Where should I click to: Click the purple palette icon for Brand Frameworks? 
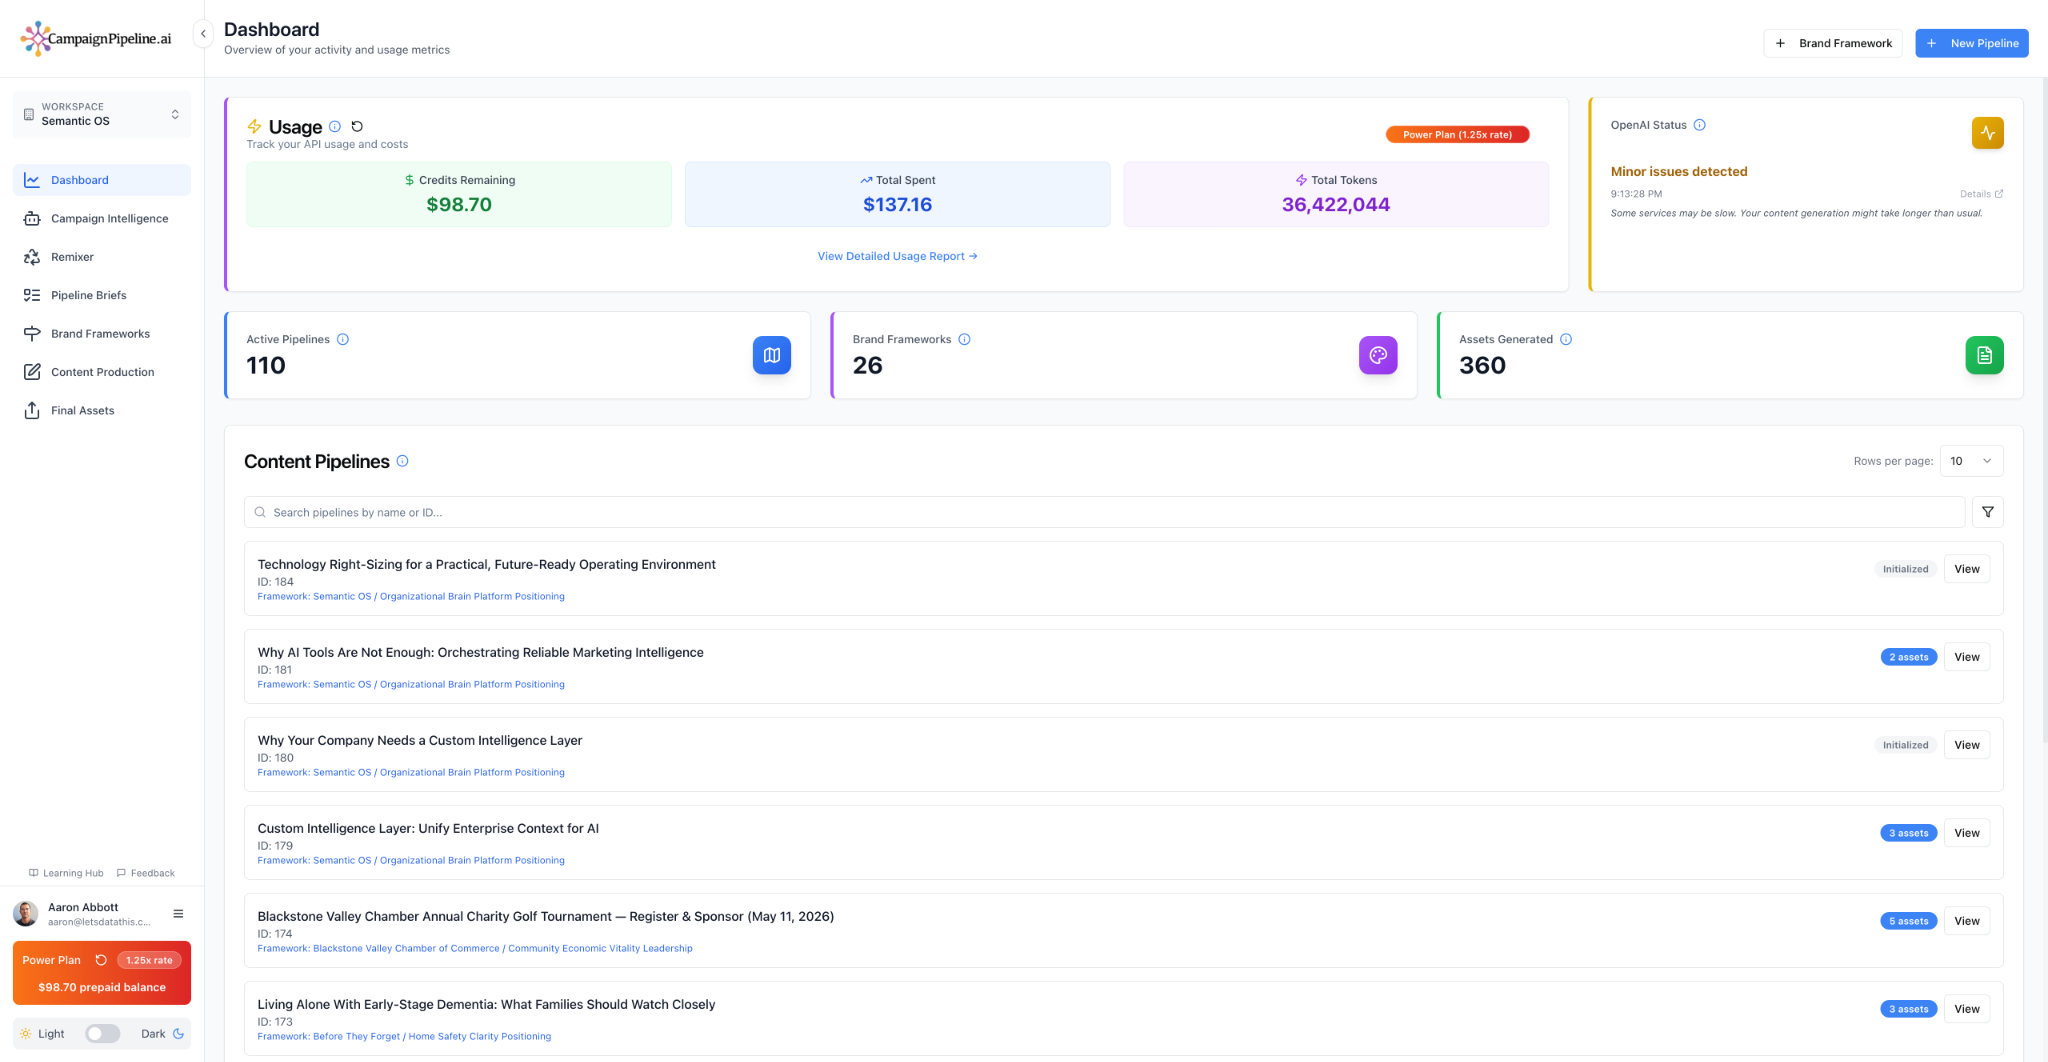1378,355
